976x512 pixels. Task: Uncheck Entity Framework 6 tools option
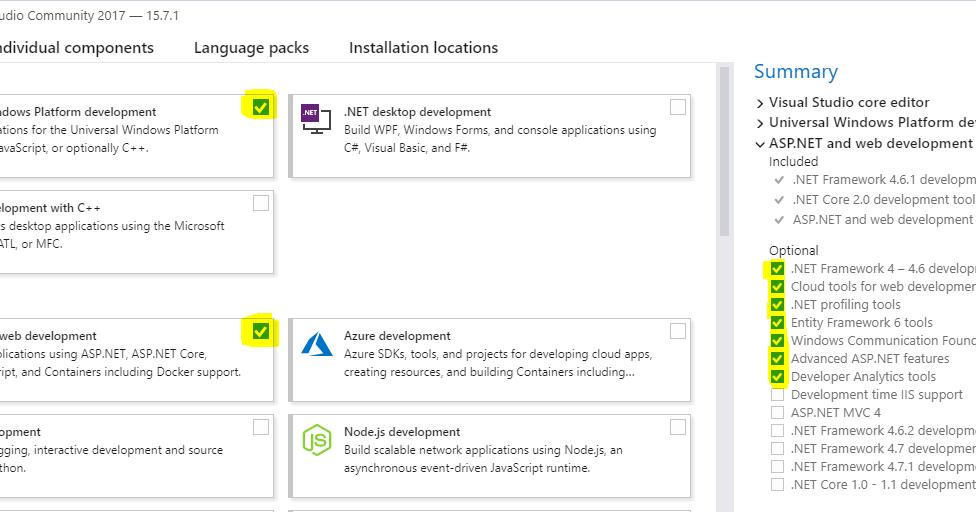[777, 323]
